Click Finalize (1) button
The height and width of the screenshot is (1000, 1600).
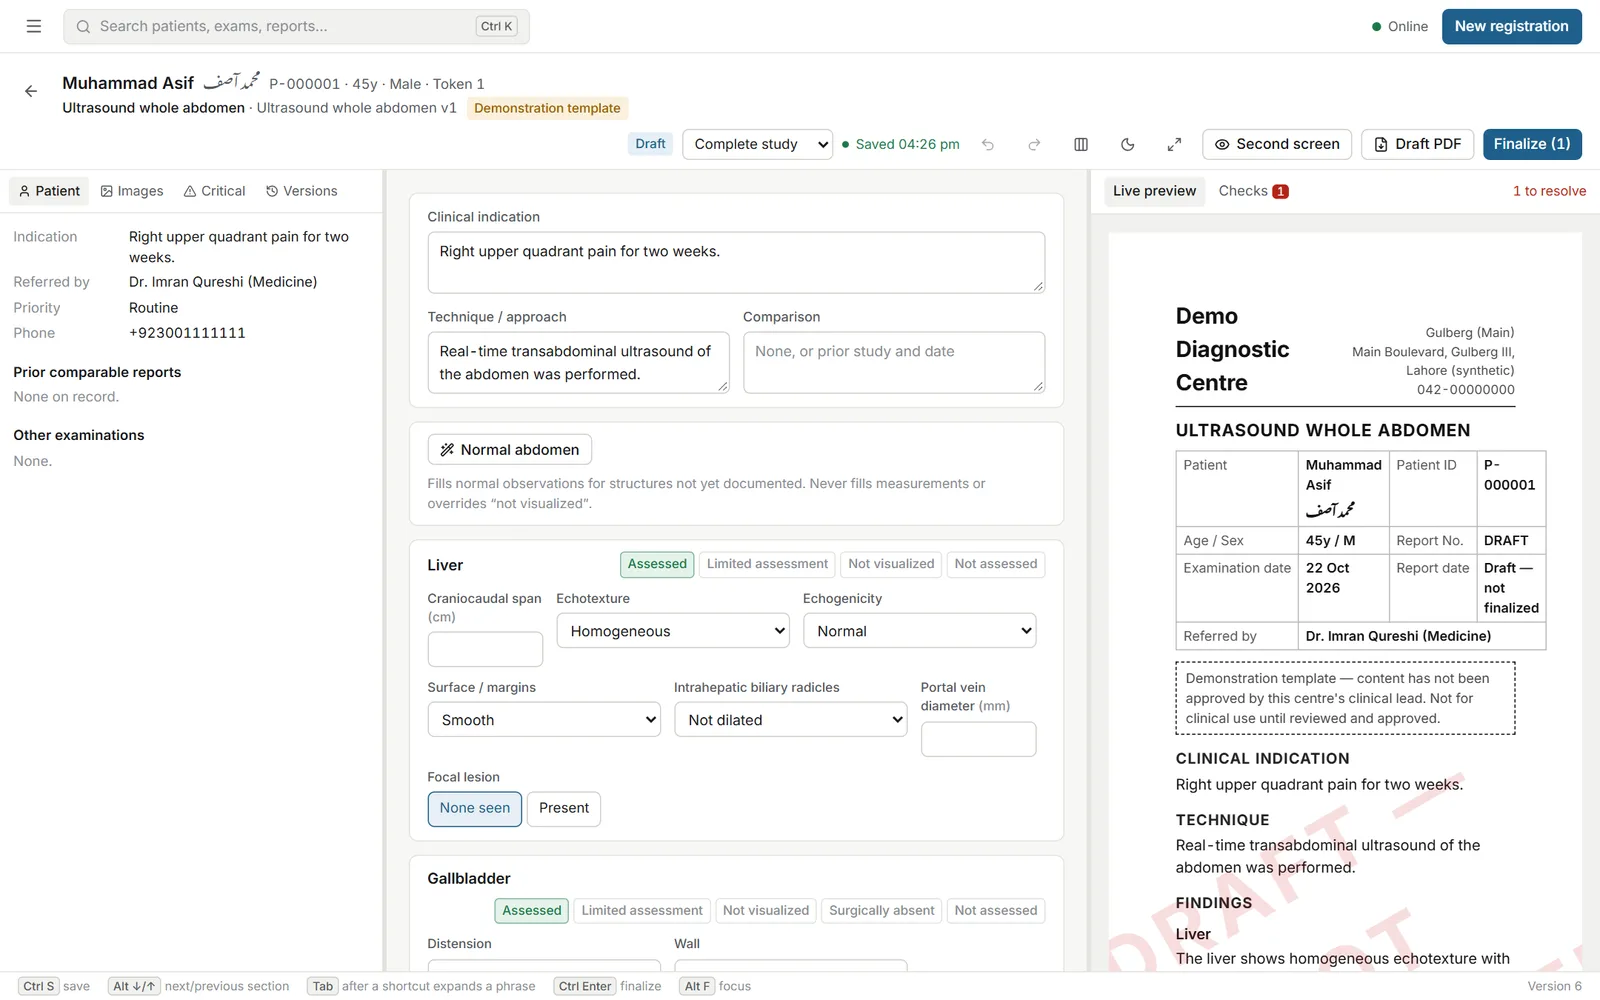[x=1532, y=144]
